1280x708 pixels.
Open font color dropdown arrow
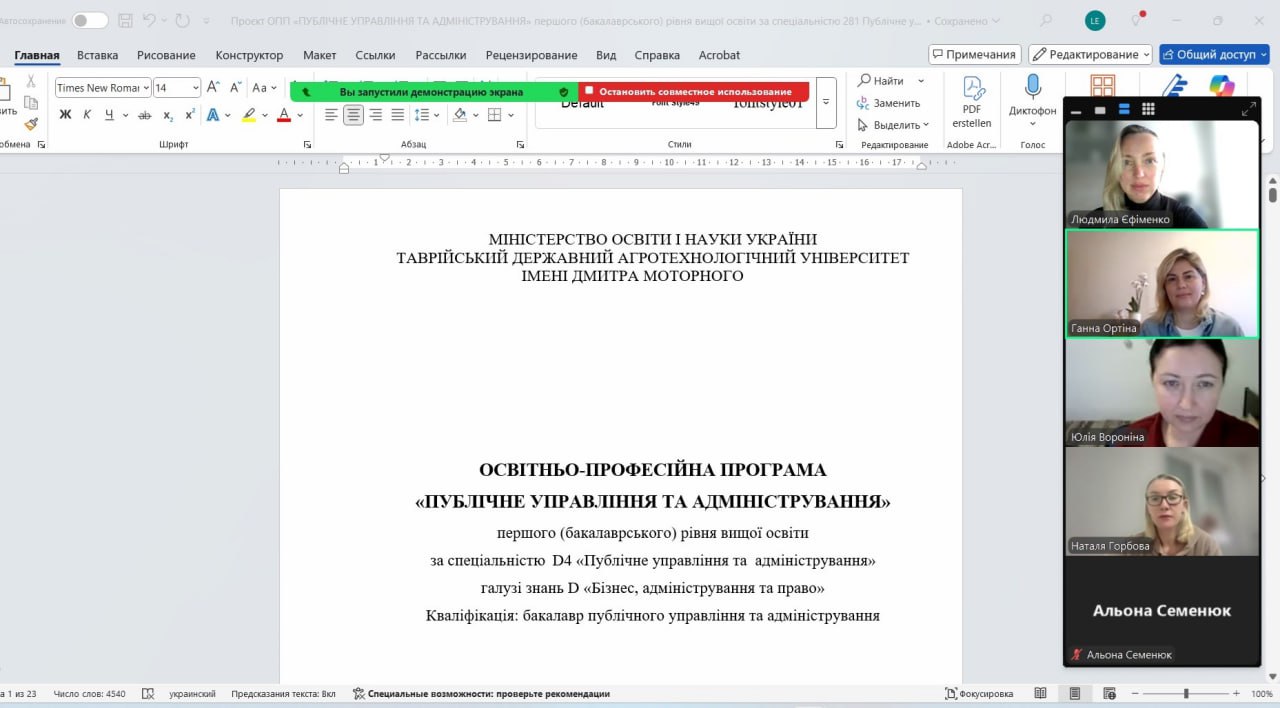301,115
